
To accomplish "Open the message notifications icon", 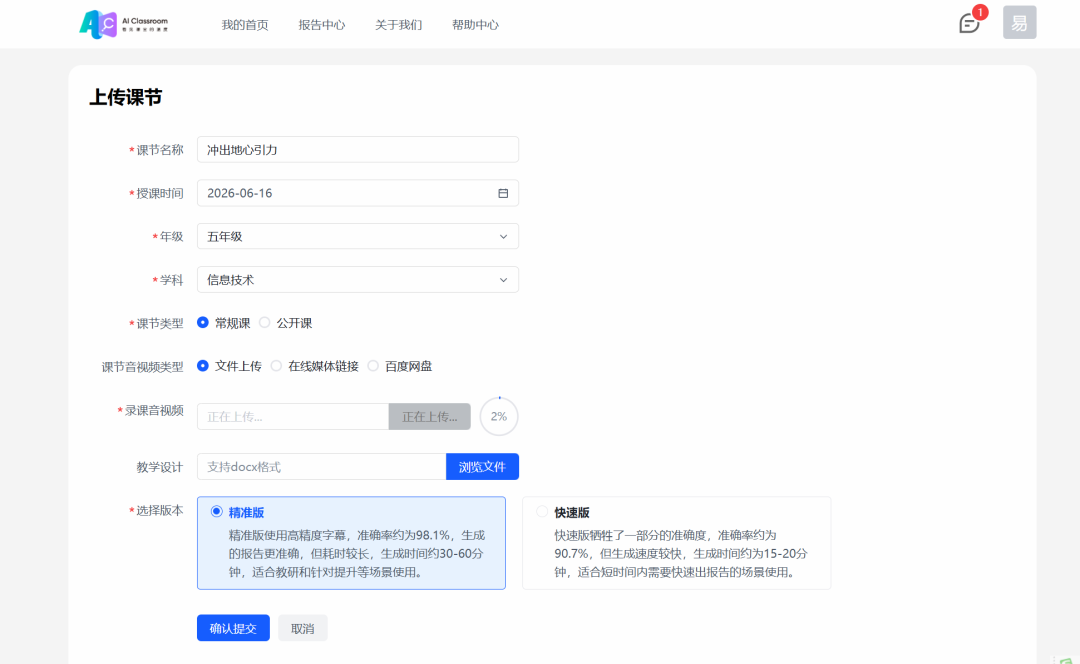I will 969,24.
